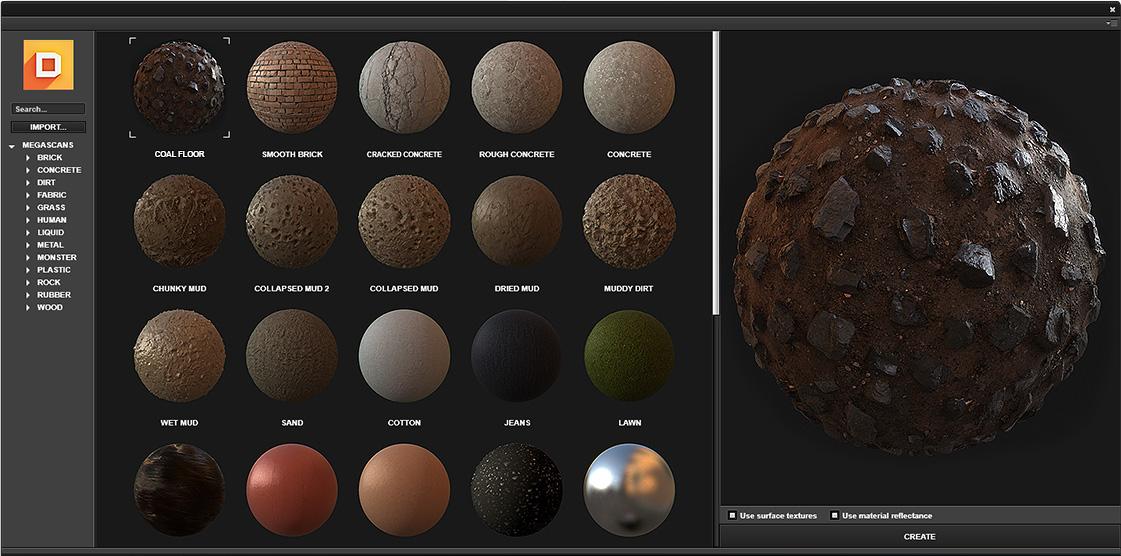The width and height of the screenshot is (1121, 556).
Task: Expand the Fabric category arrow
Action: pyautogui.click(x=28, y=195)
